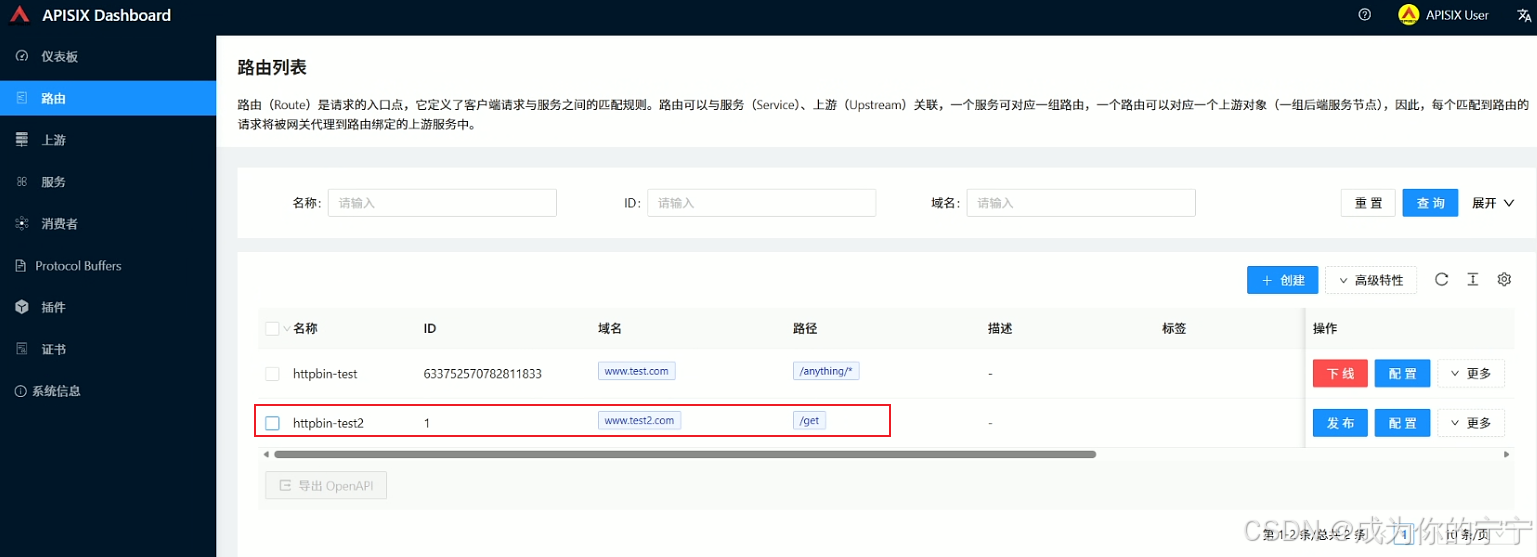Click route name httpbin-test
The height and width of the screenshot is (557, 1537).
click(x=325, y=374)
